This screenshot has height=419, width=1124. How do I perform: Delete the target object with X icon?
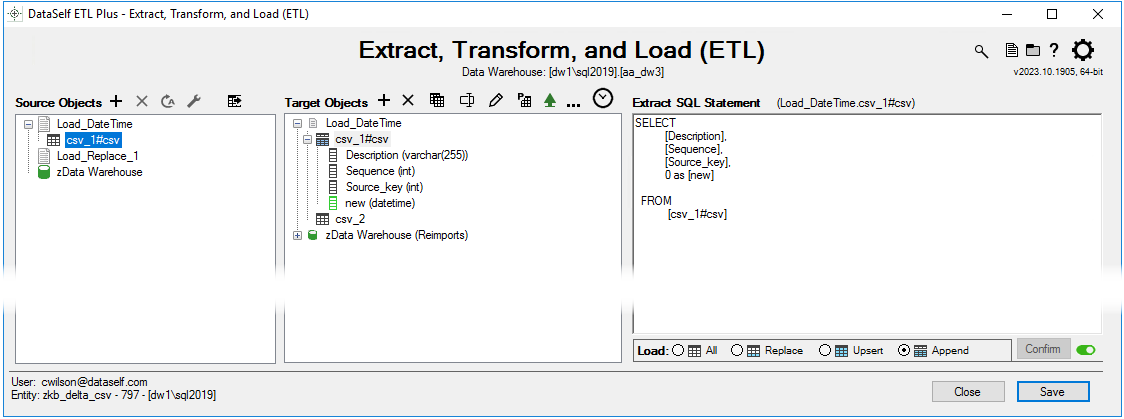pos(408,101)
